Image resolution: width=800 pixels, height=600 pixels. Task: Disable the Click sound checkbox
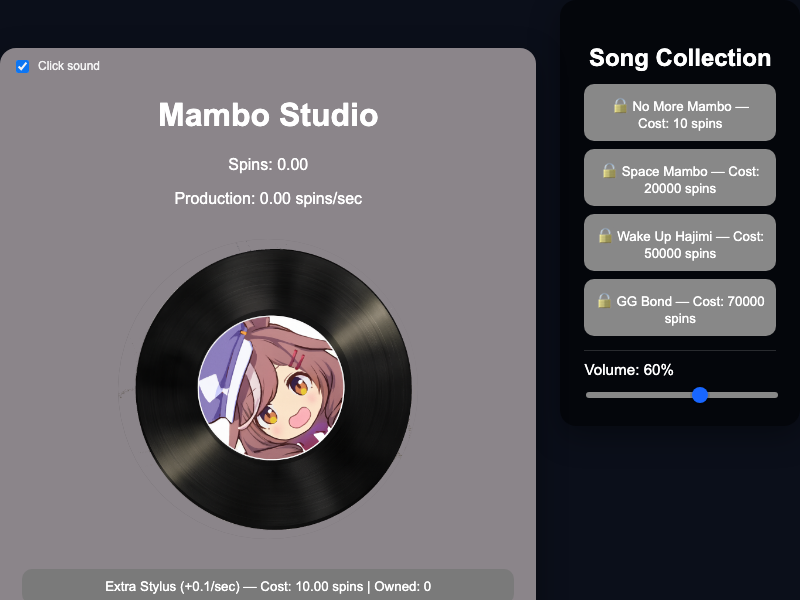pyautogui.click(x=22, y=66)
